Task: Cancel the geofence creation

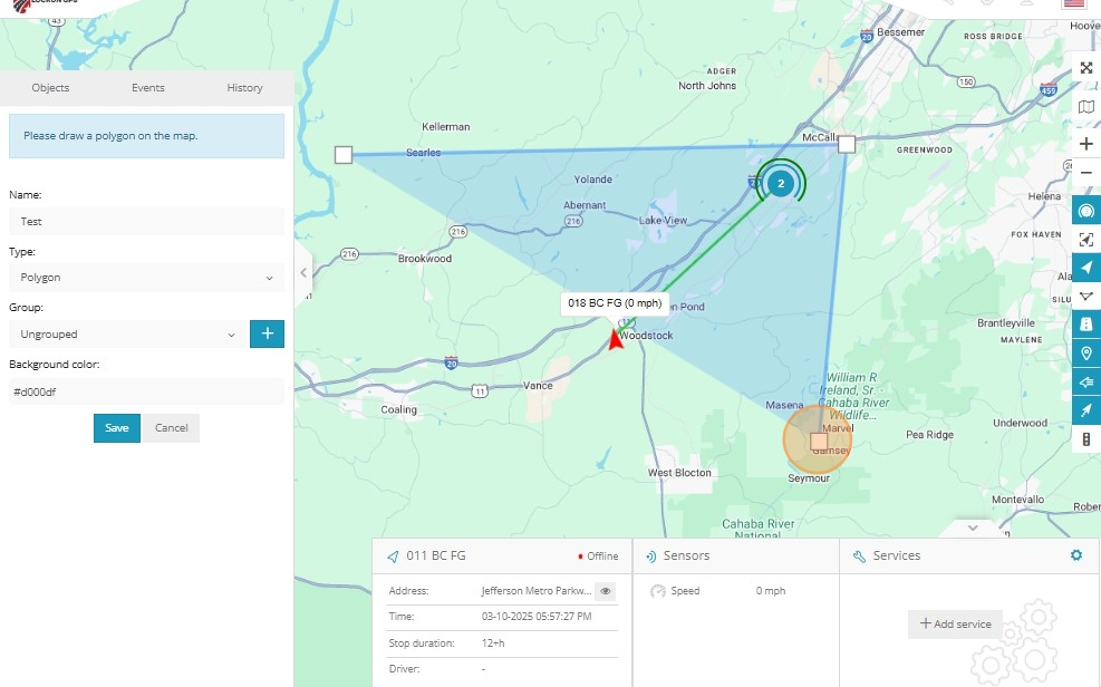Action: pyautogui.click(x=171, y=428)
